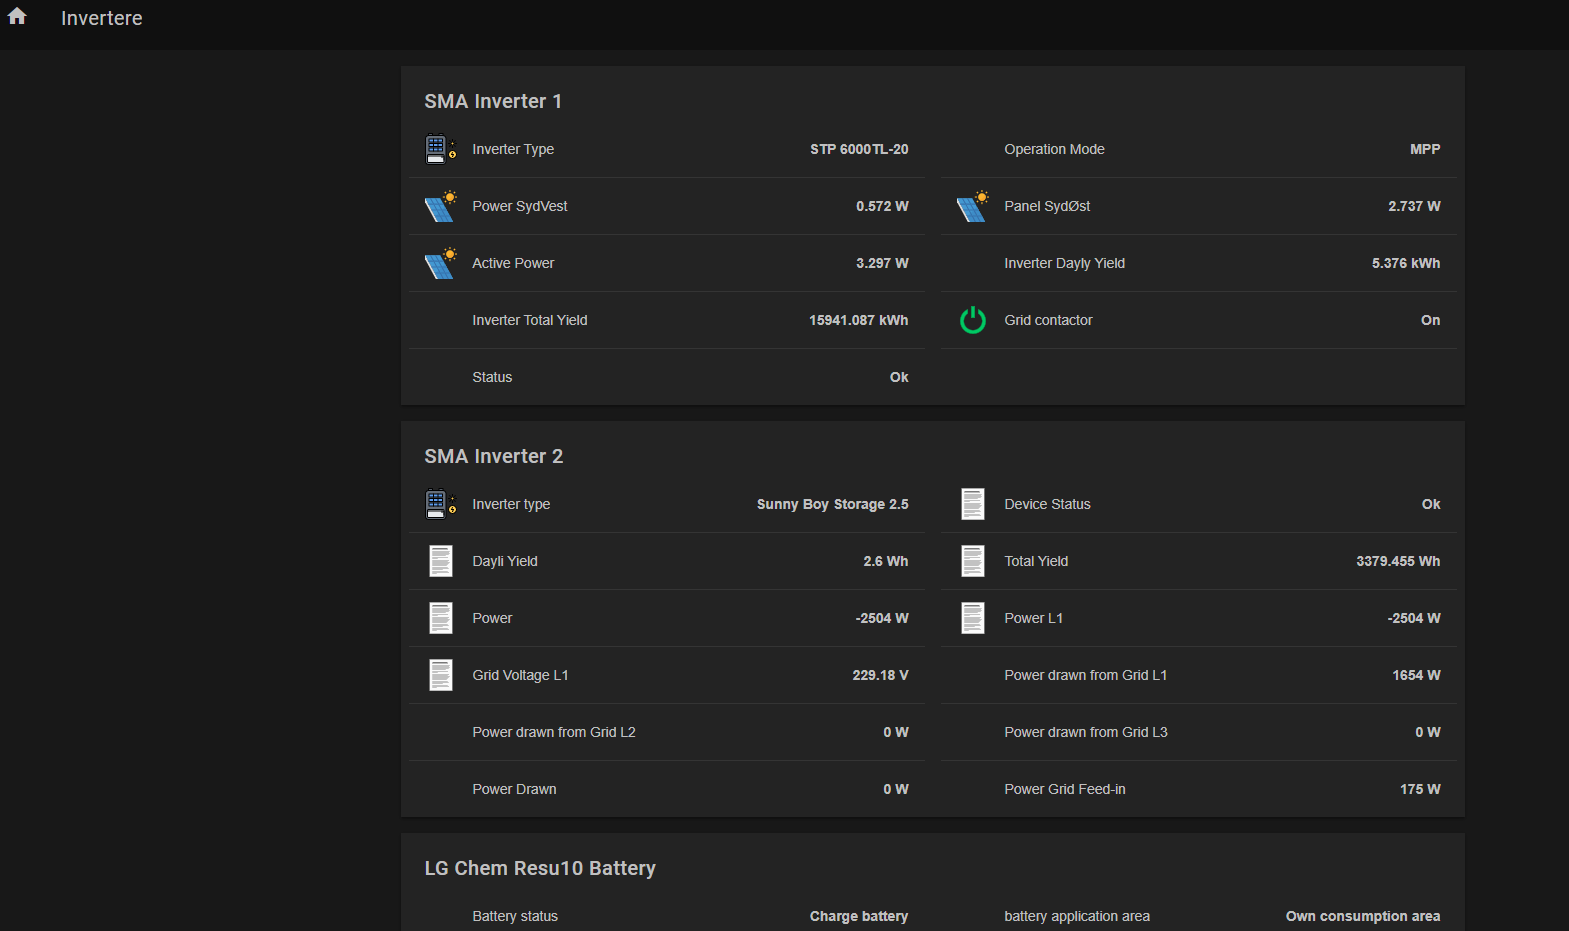Open the Battery status Charge battery row
This screenshot has width=1569, height=931.
point(666,916)
